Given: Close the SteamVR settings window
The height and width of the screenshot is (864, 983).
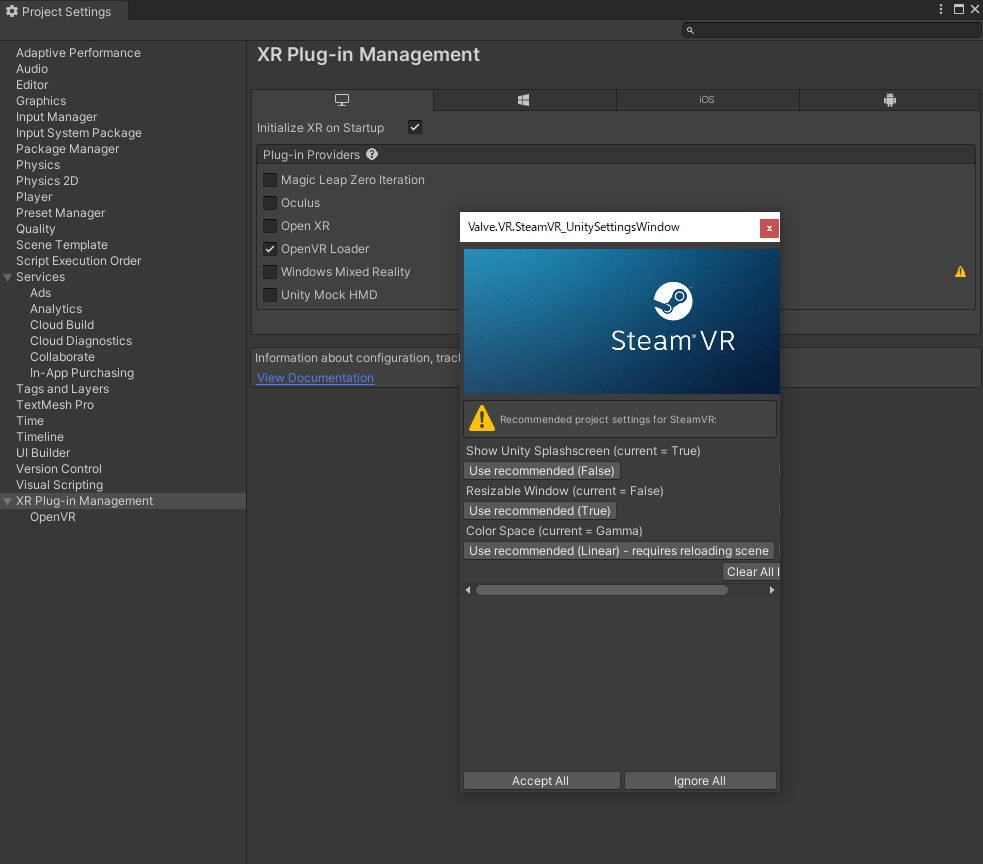Looking at the screenshot, I should click(769, 228).
